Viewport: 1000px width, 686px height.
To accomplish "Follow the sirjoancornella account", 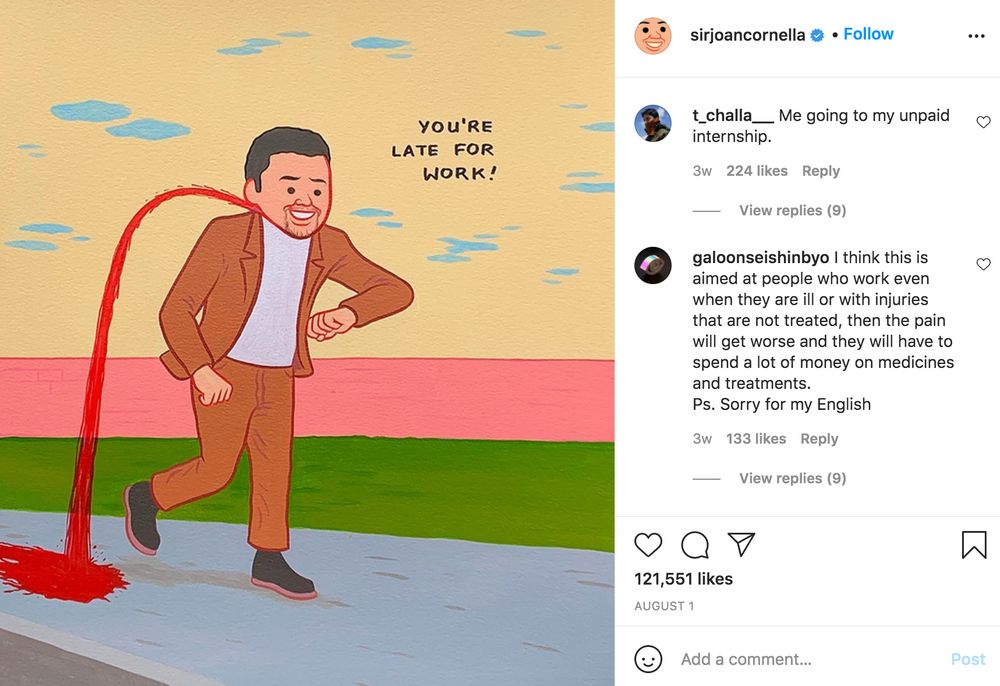I will pyautogui.click(x=868, y=34).
